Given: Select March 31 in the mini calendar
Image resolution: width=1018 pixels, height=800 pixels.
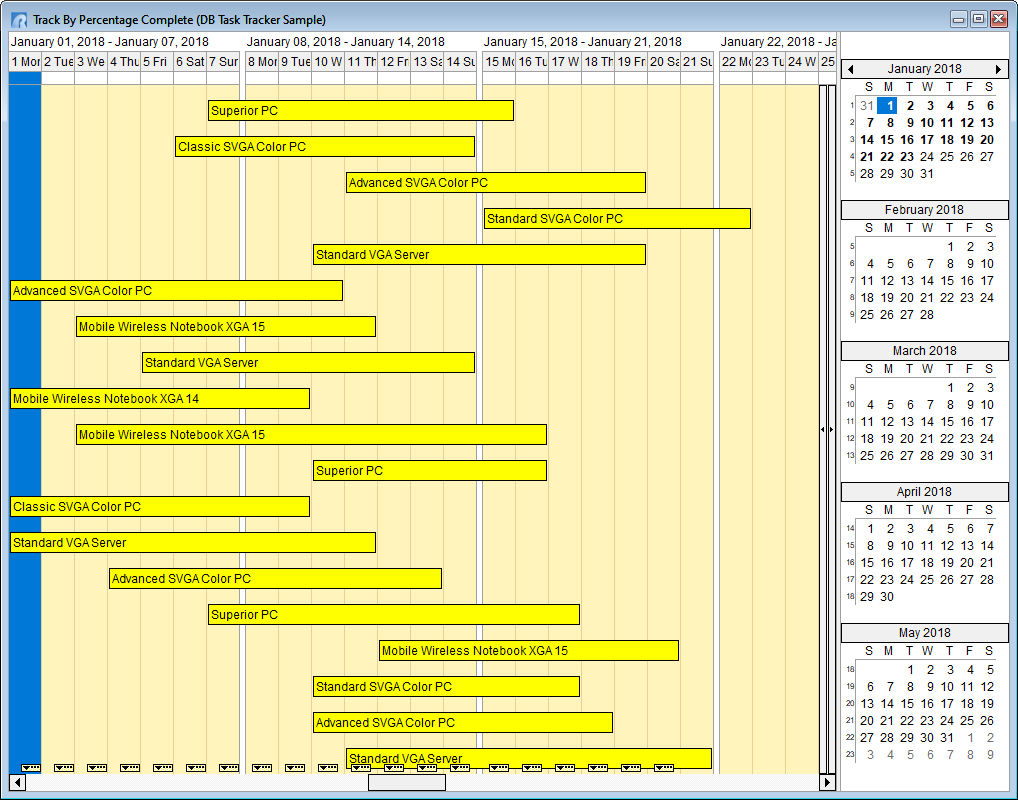Looking at the screenshot, I should 987,456.
